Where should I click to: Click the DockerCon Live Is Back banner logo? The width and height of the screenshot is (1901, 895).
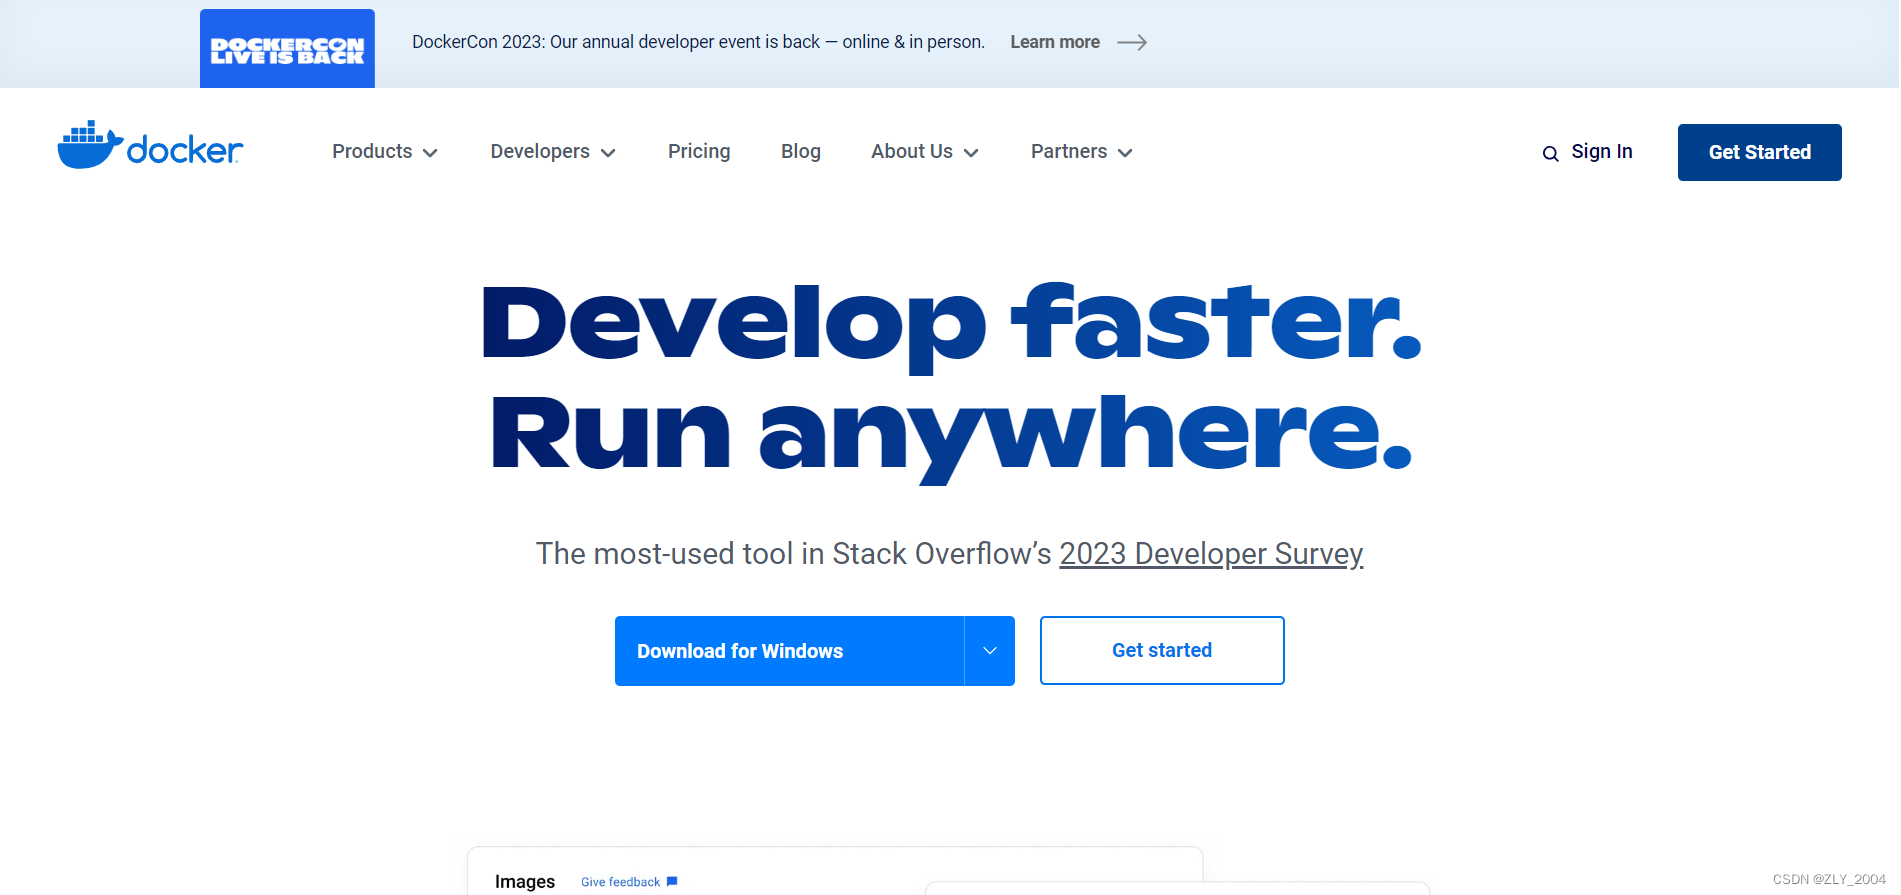click(x=287, y=49)
